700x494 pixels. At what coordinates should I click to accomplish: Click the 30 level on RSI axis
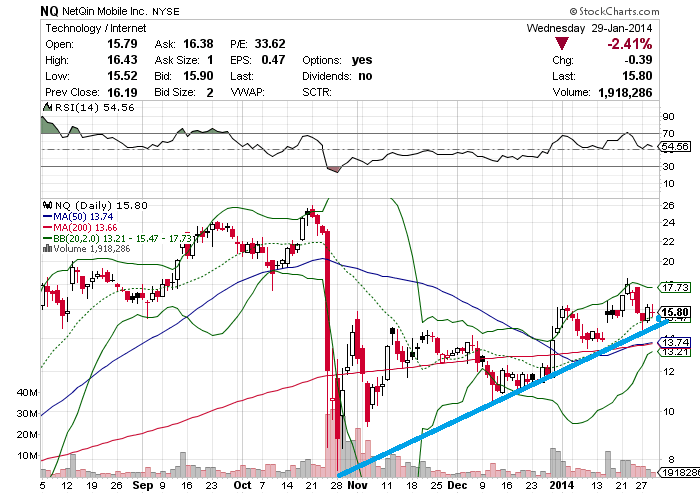[668, 166]
